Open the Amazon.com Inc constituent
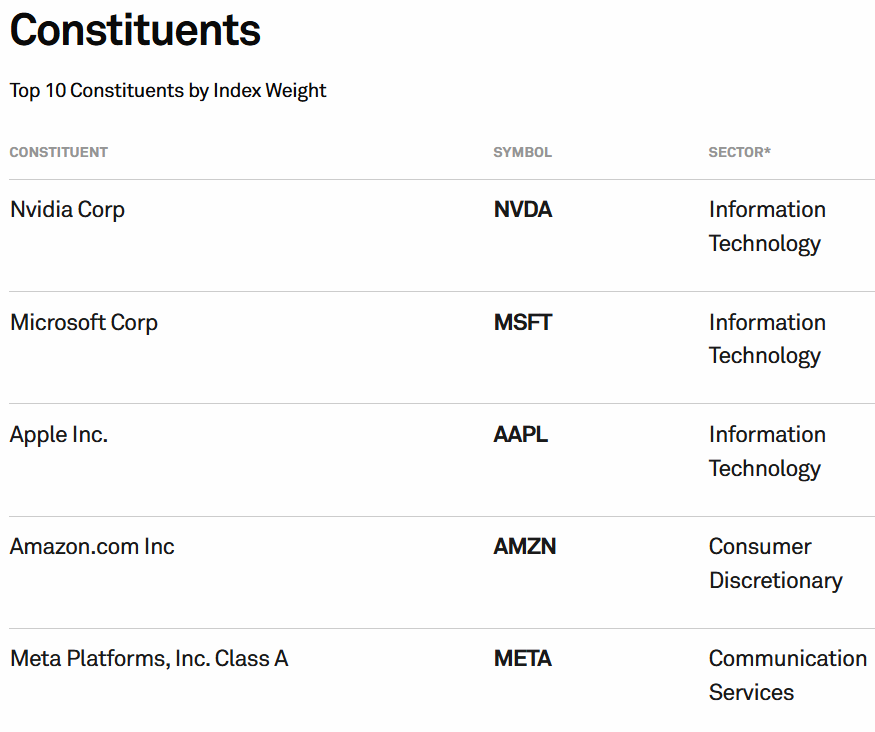The image size is (875, 732). point(92,547)
